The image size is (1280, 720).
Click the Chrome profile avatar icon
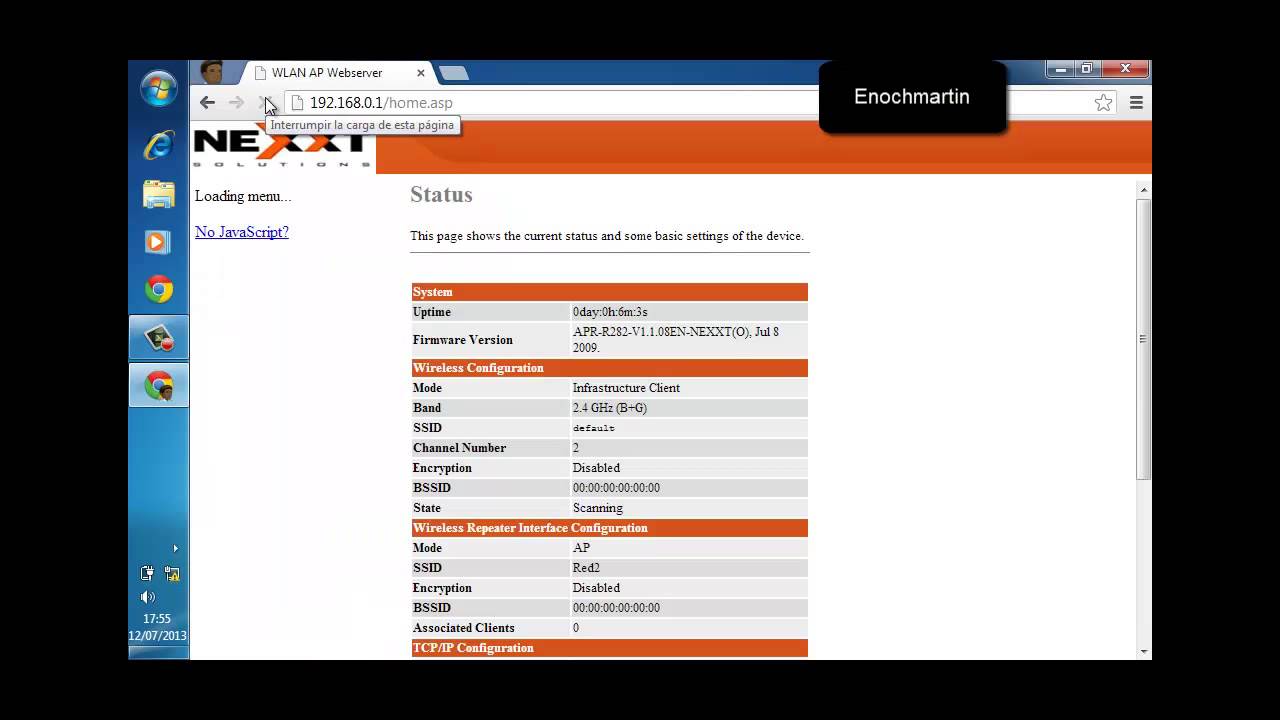tap(211, 72)
